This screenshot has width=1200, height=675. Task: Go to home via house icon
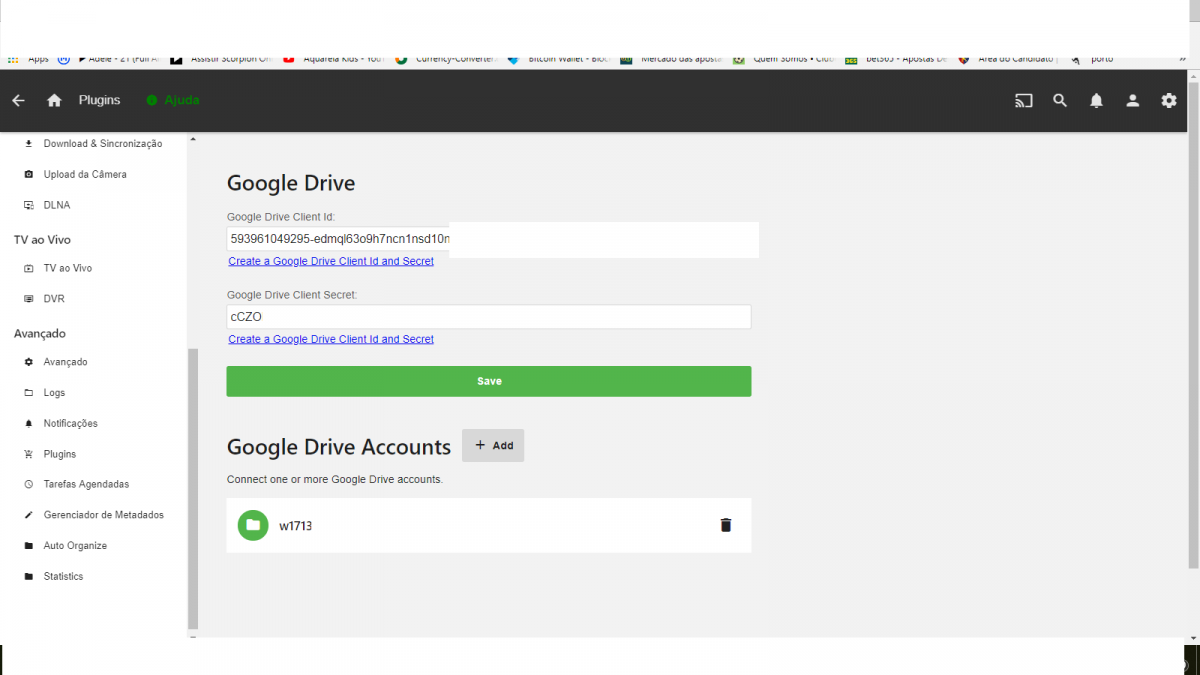(x=54, y=100)
